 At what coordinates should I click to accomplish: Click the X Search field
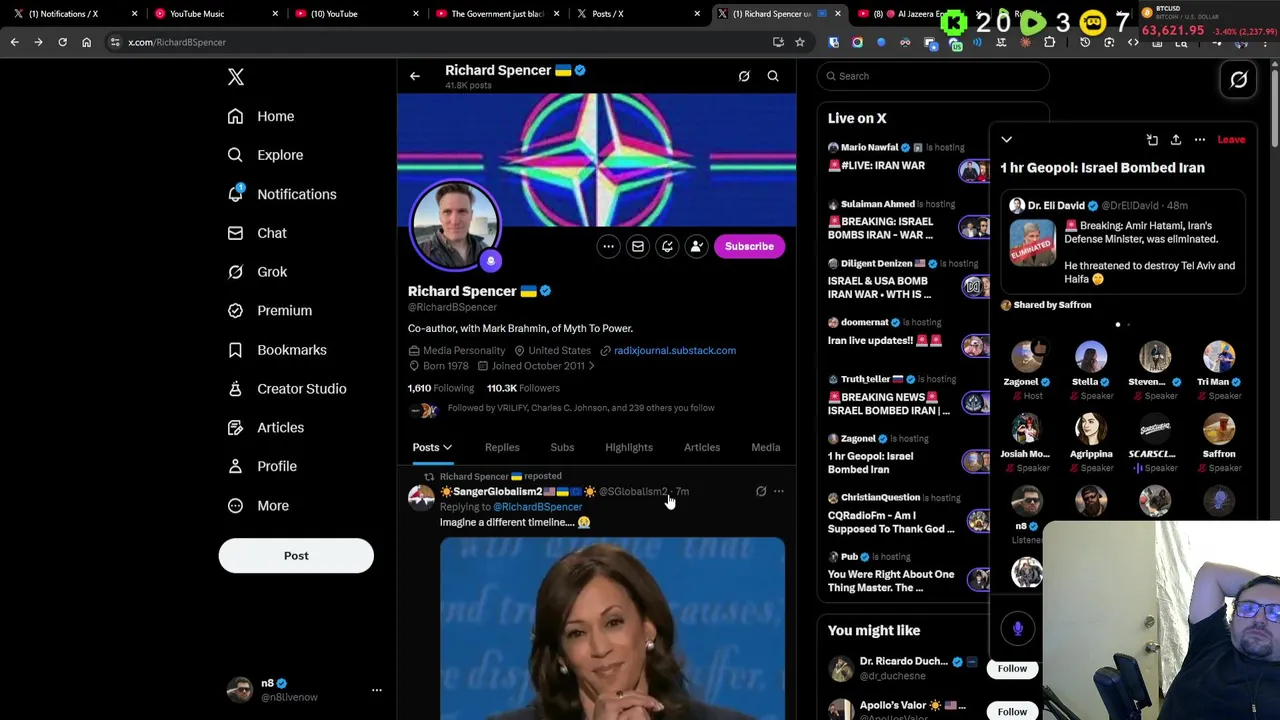coord(933,76)
